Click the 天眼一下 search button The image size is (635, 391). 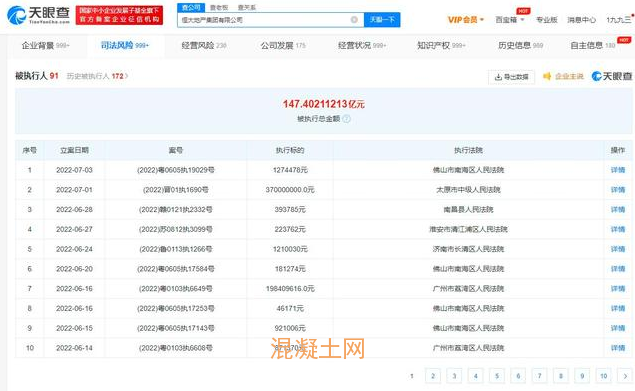pos(382,19)
